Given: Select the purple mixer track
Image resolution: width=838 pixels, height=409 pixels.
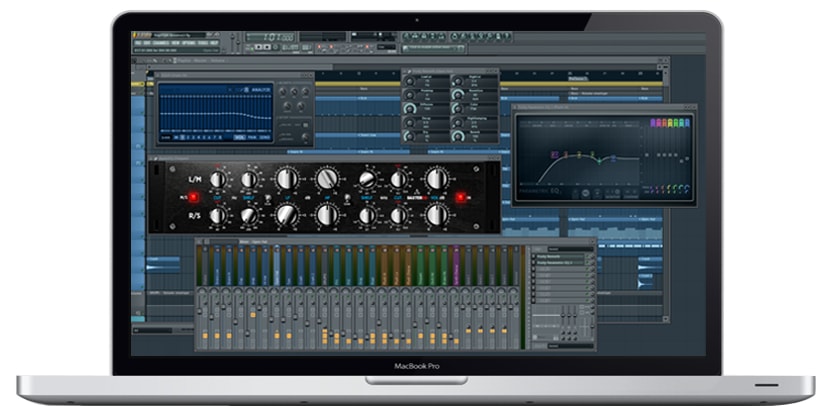Looking at the screenshot, I should [456, 265].
